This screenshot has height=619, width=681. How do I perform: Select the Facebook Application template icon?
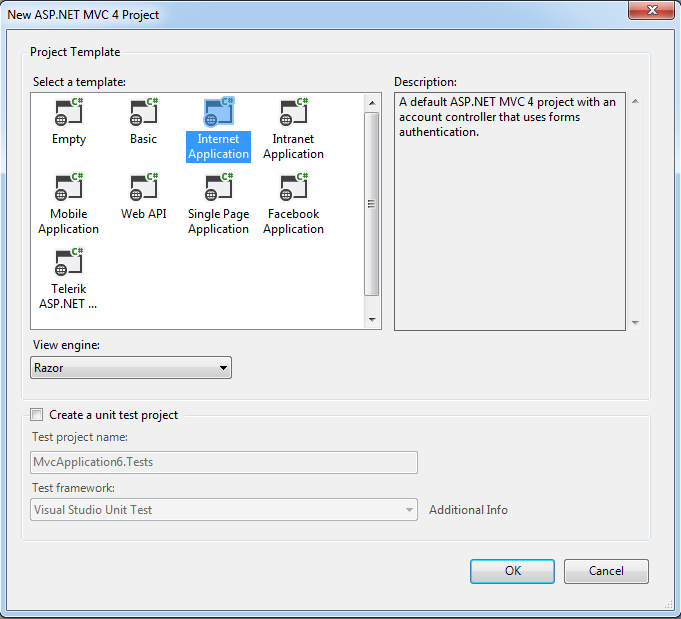pyautogui.click(x=294, y=187)
